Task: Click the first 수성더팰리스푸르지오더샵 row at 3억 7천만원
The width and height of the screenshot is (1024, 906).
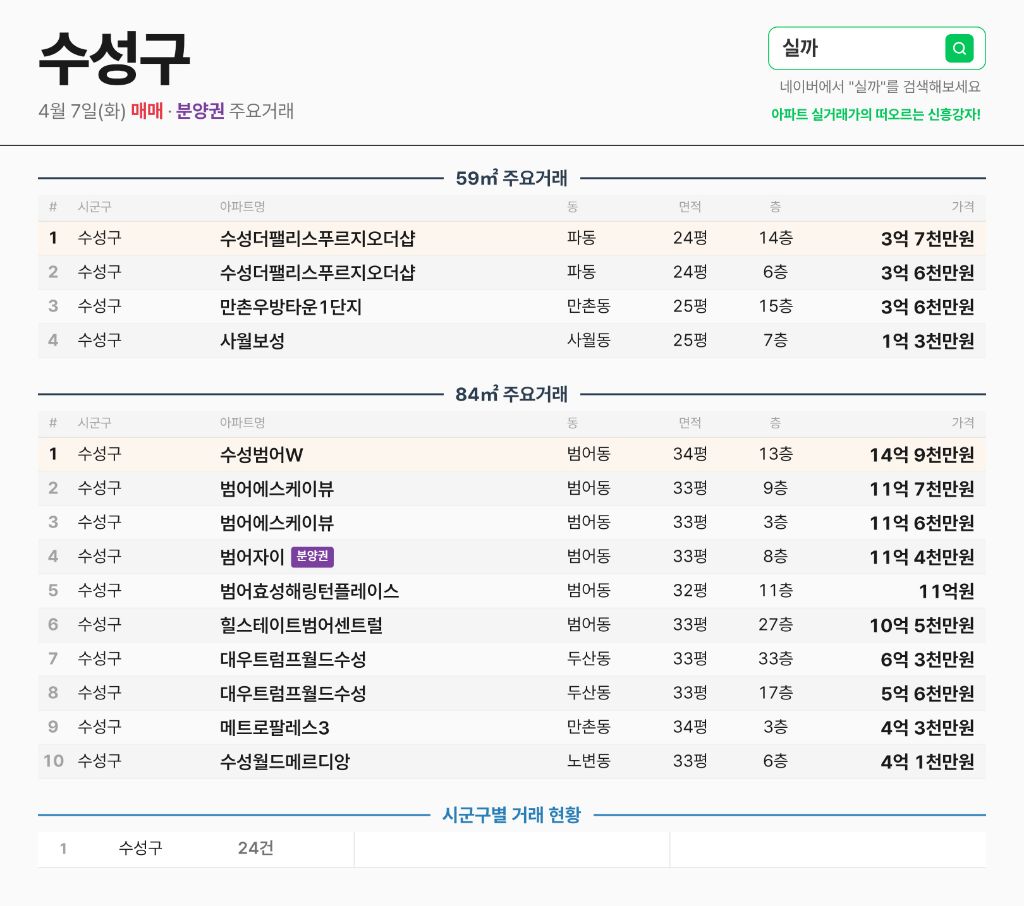Action: tap(511, 238)
